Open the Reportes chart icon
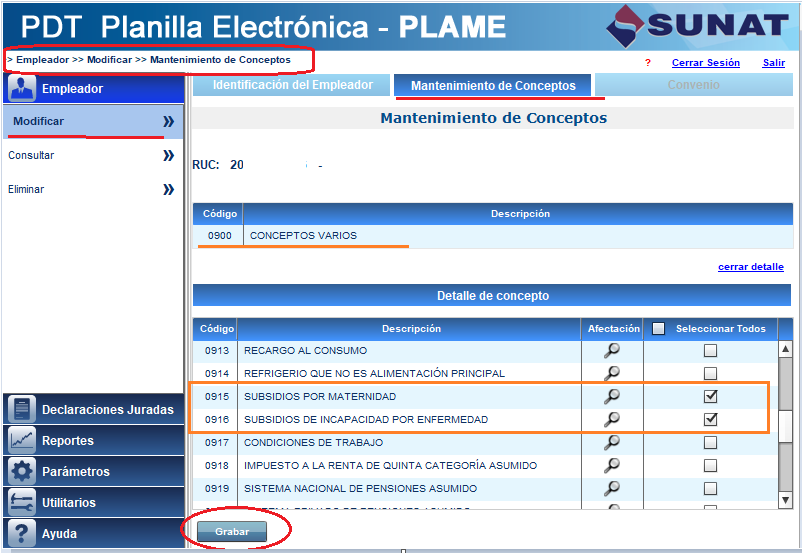 pos(22,441)
